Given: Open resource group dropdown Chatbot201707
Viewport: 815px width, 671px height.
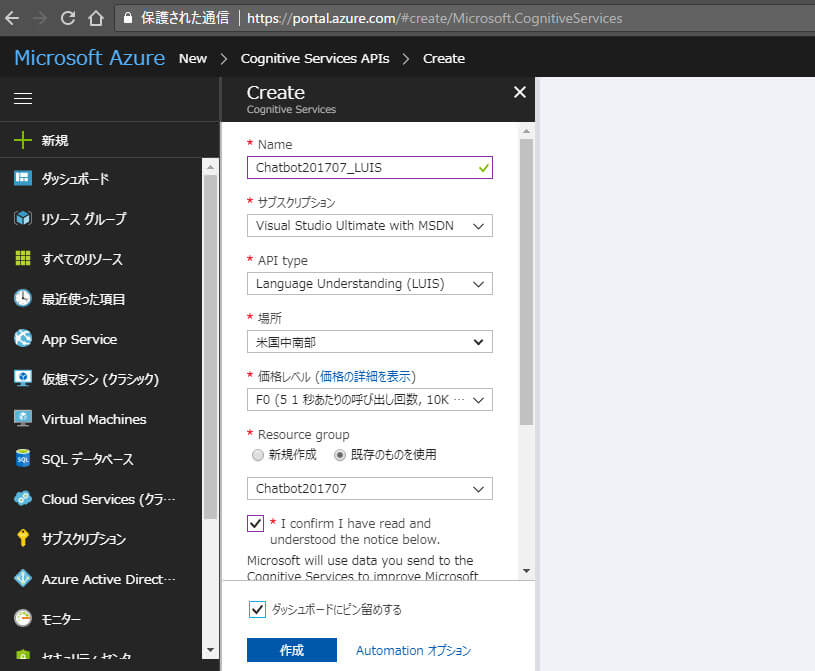Looking at the screenshot, I should (370, 489).
